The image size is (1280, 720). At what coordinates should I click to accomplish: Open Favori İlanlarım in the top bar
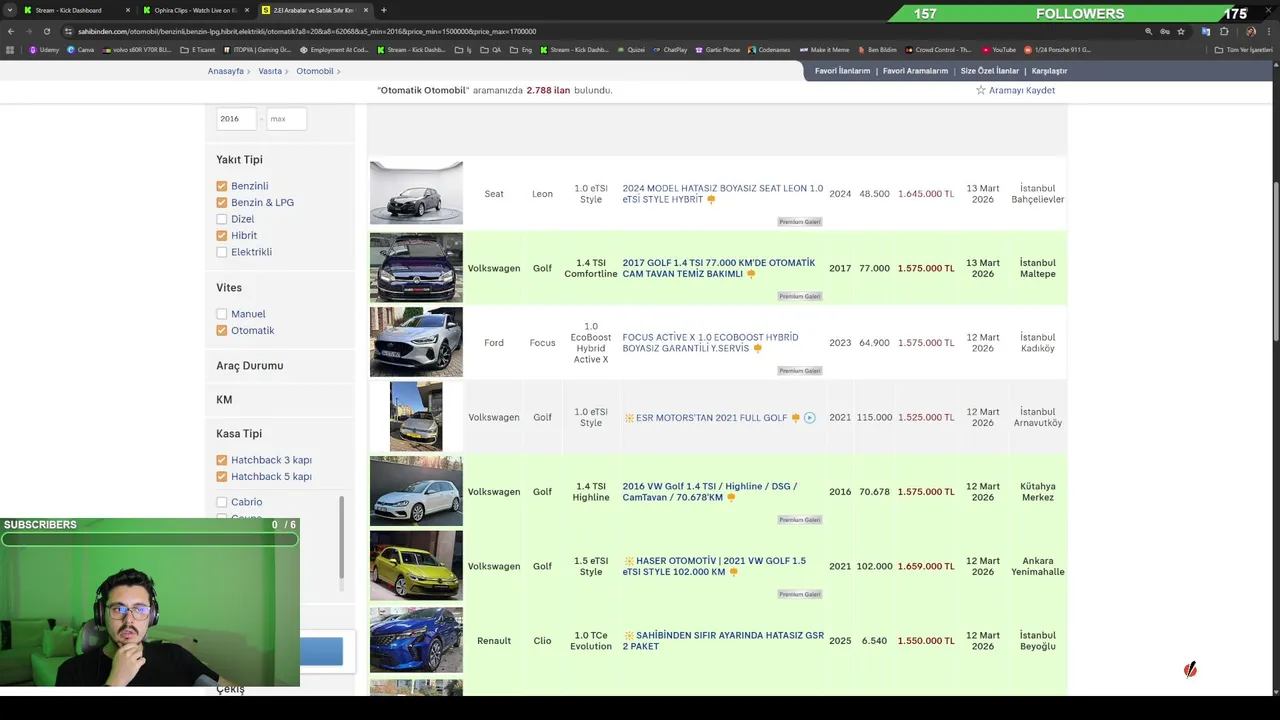point(842,71)
